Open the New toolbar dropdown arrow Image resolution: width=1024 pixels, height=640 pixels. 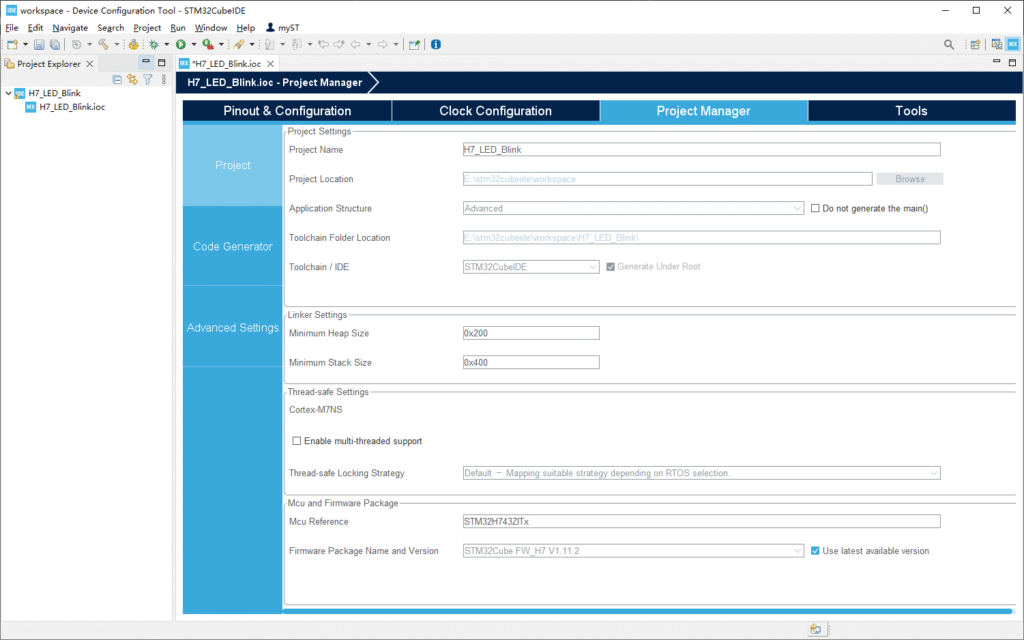pyautogui.click(x=25, y=44)
